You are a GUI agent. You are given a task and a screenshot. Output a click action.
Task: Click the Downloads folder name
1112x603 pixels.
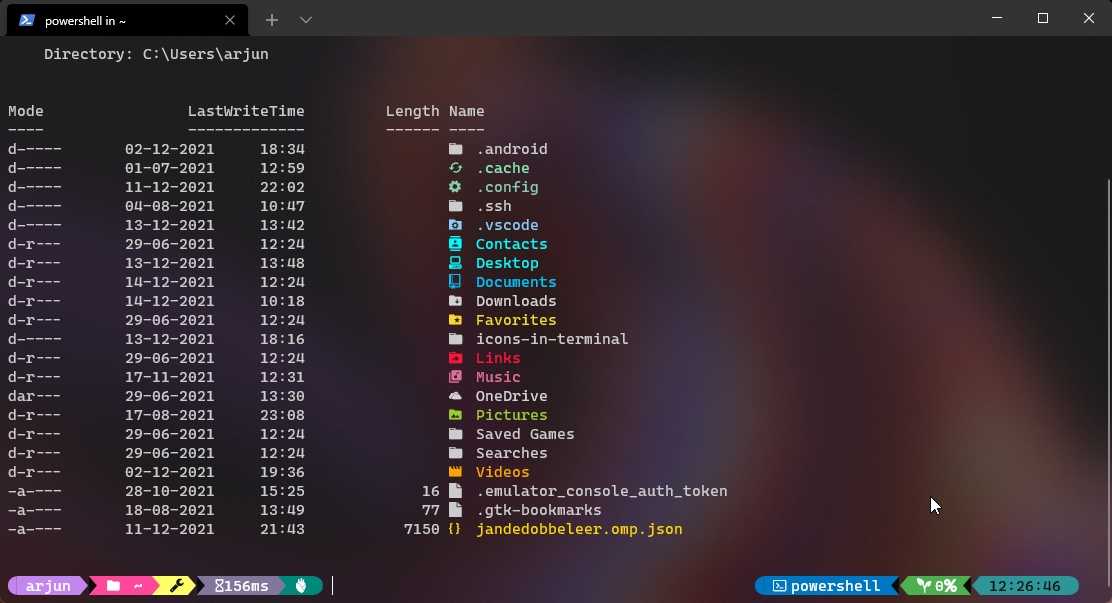516,301
